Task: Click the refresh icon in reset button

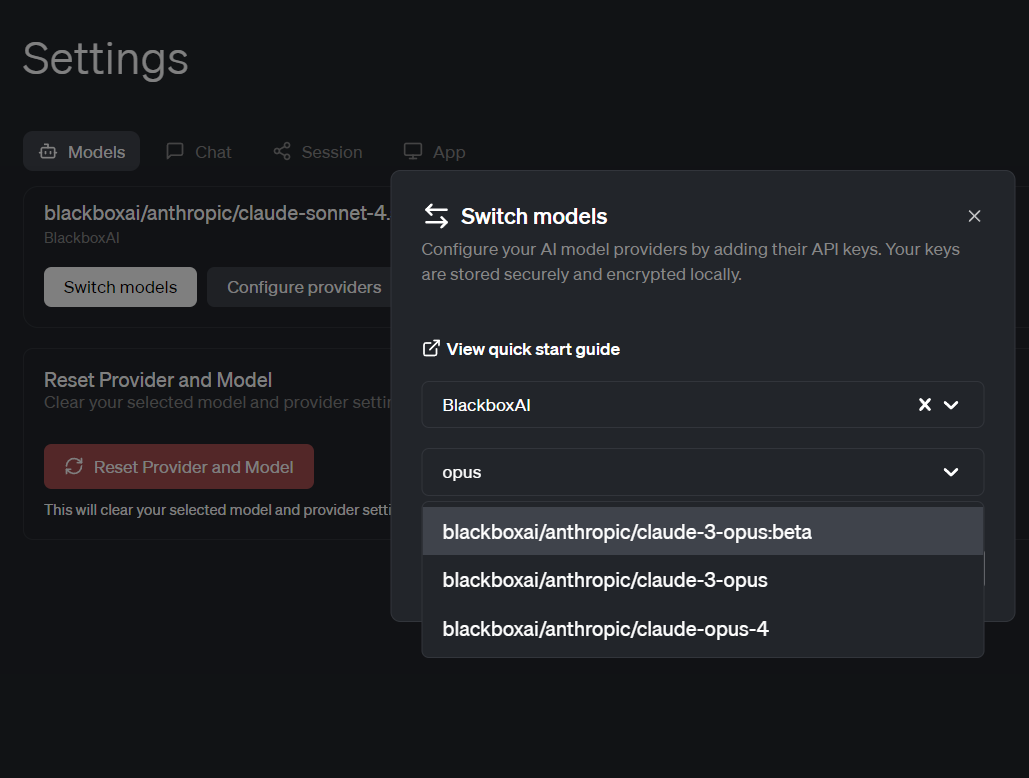Action: [x=74, y=466]
